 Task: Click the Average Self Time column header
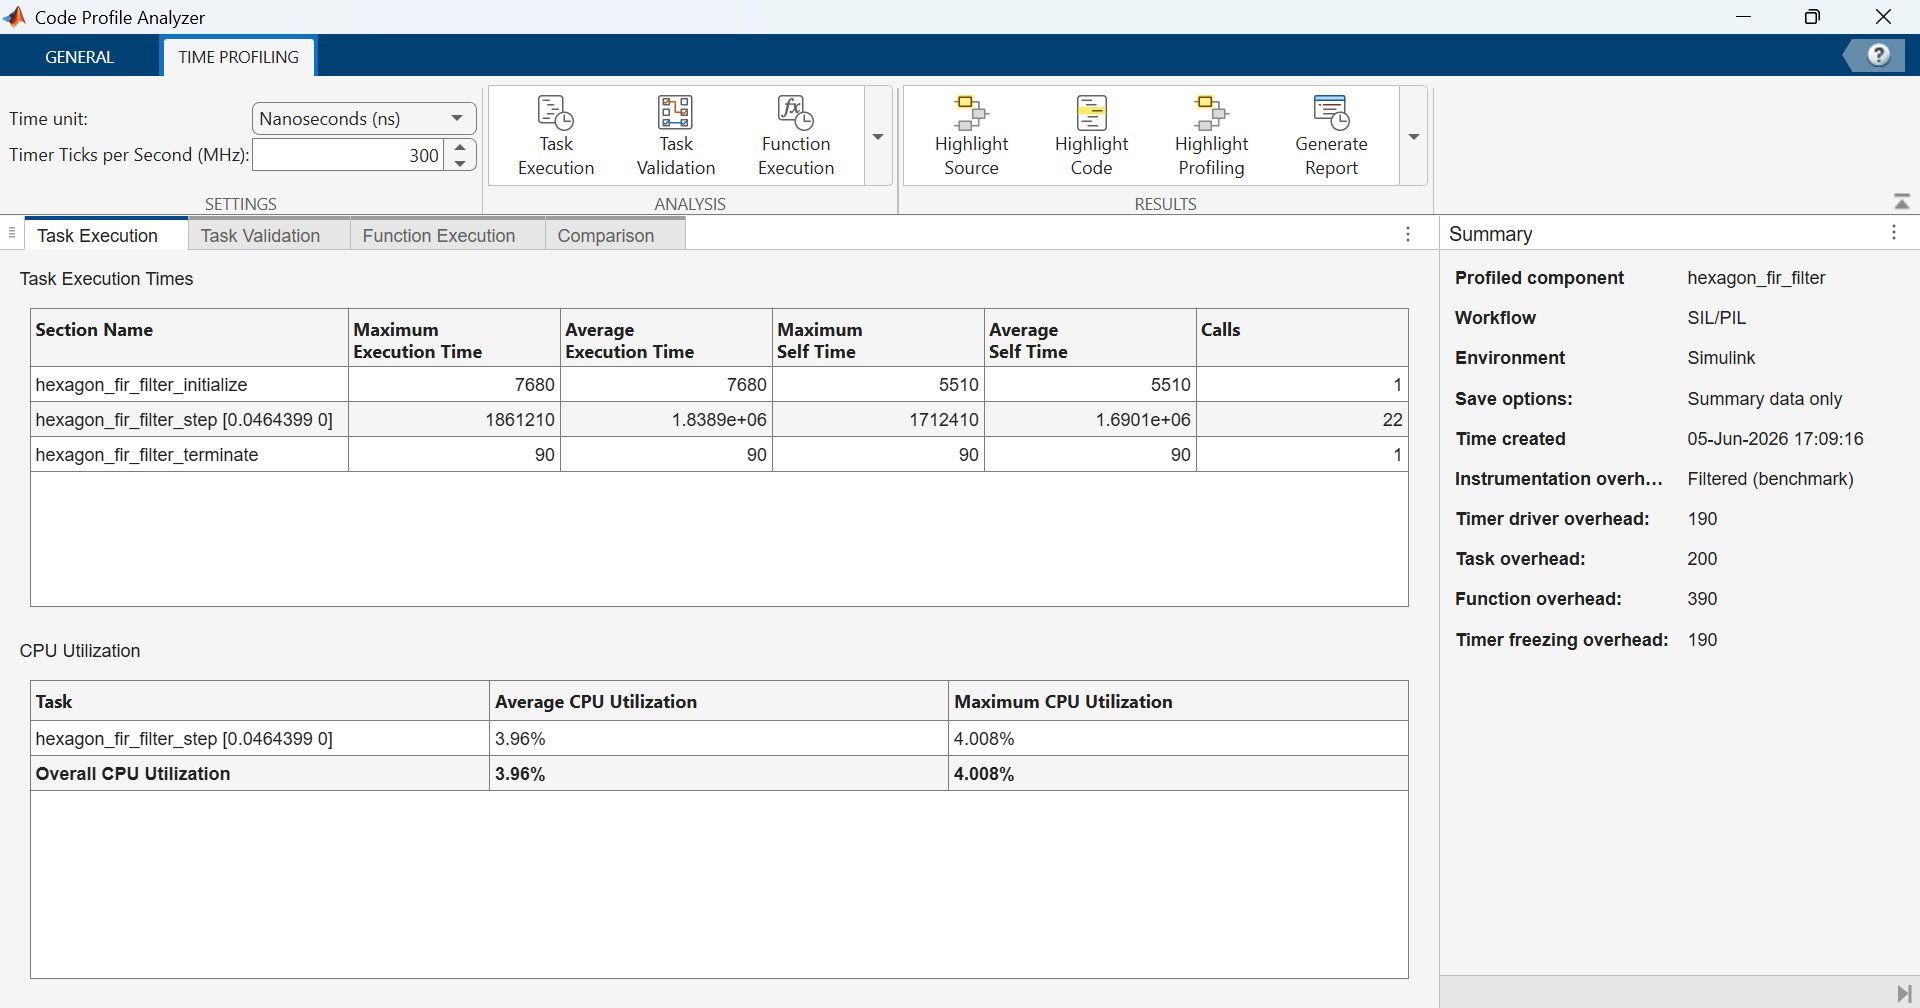coord(1090,338)
